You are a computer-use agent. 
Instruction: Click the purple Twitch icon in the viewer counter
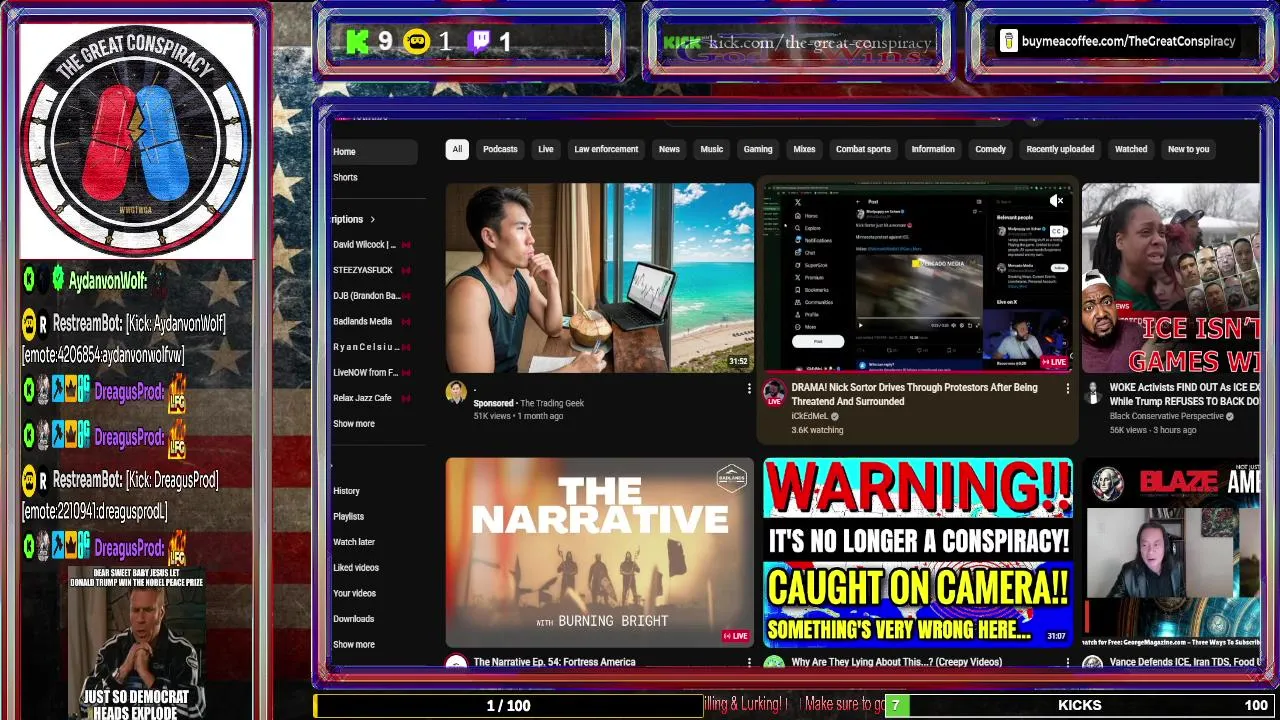pos(479,41)
